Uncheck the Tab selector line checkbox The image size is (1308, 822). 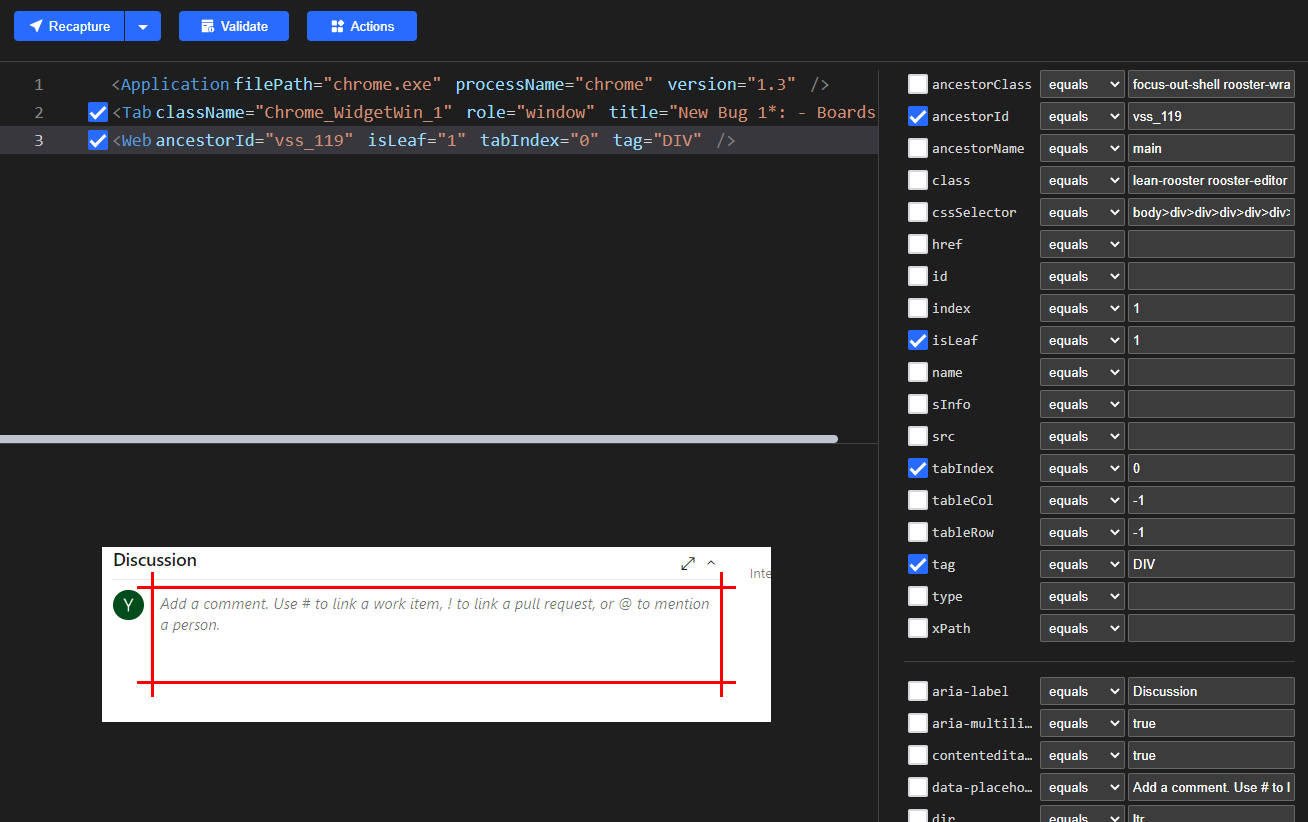click(x=97, y=112)
